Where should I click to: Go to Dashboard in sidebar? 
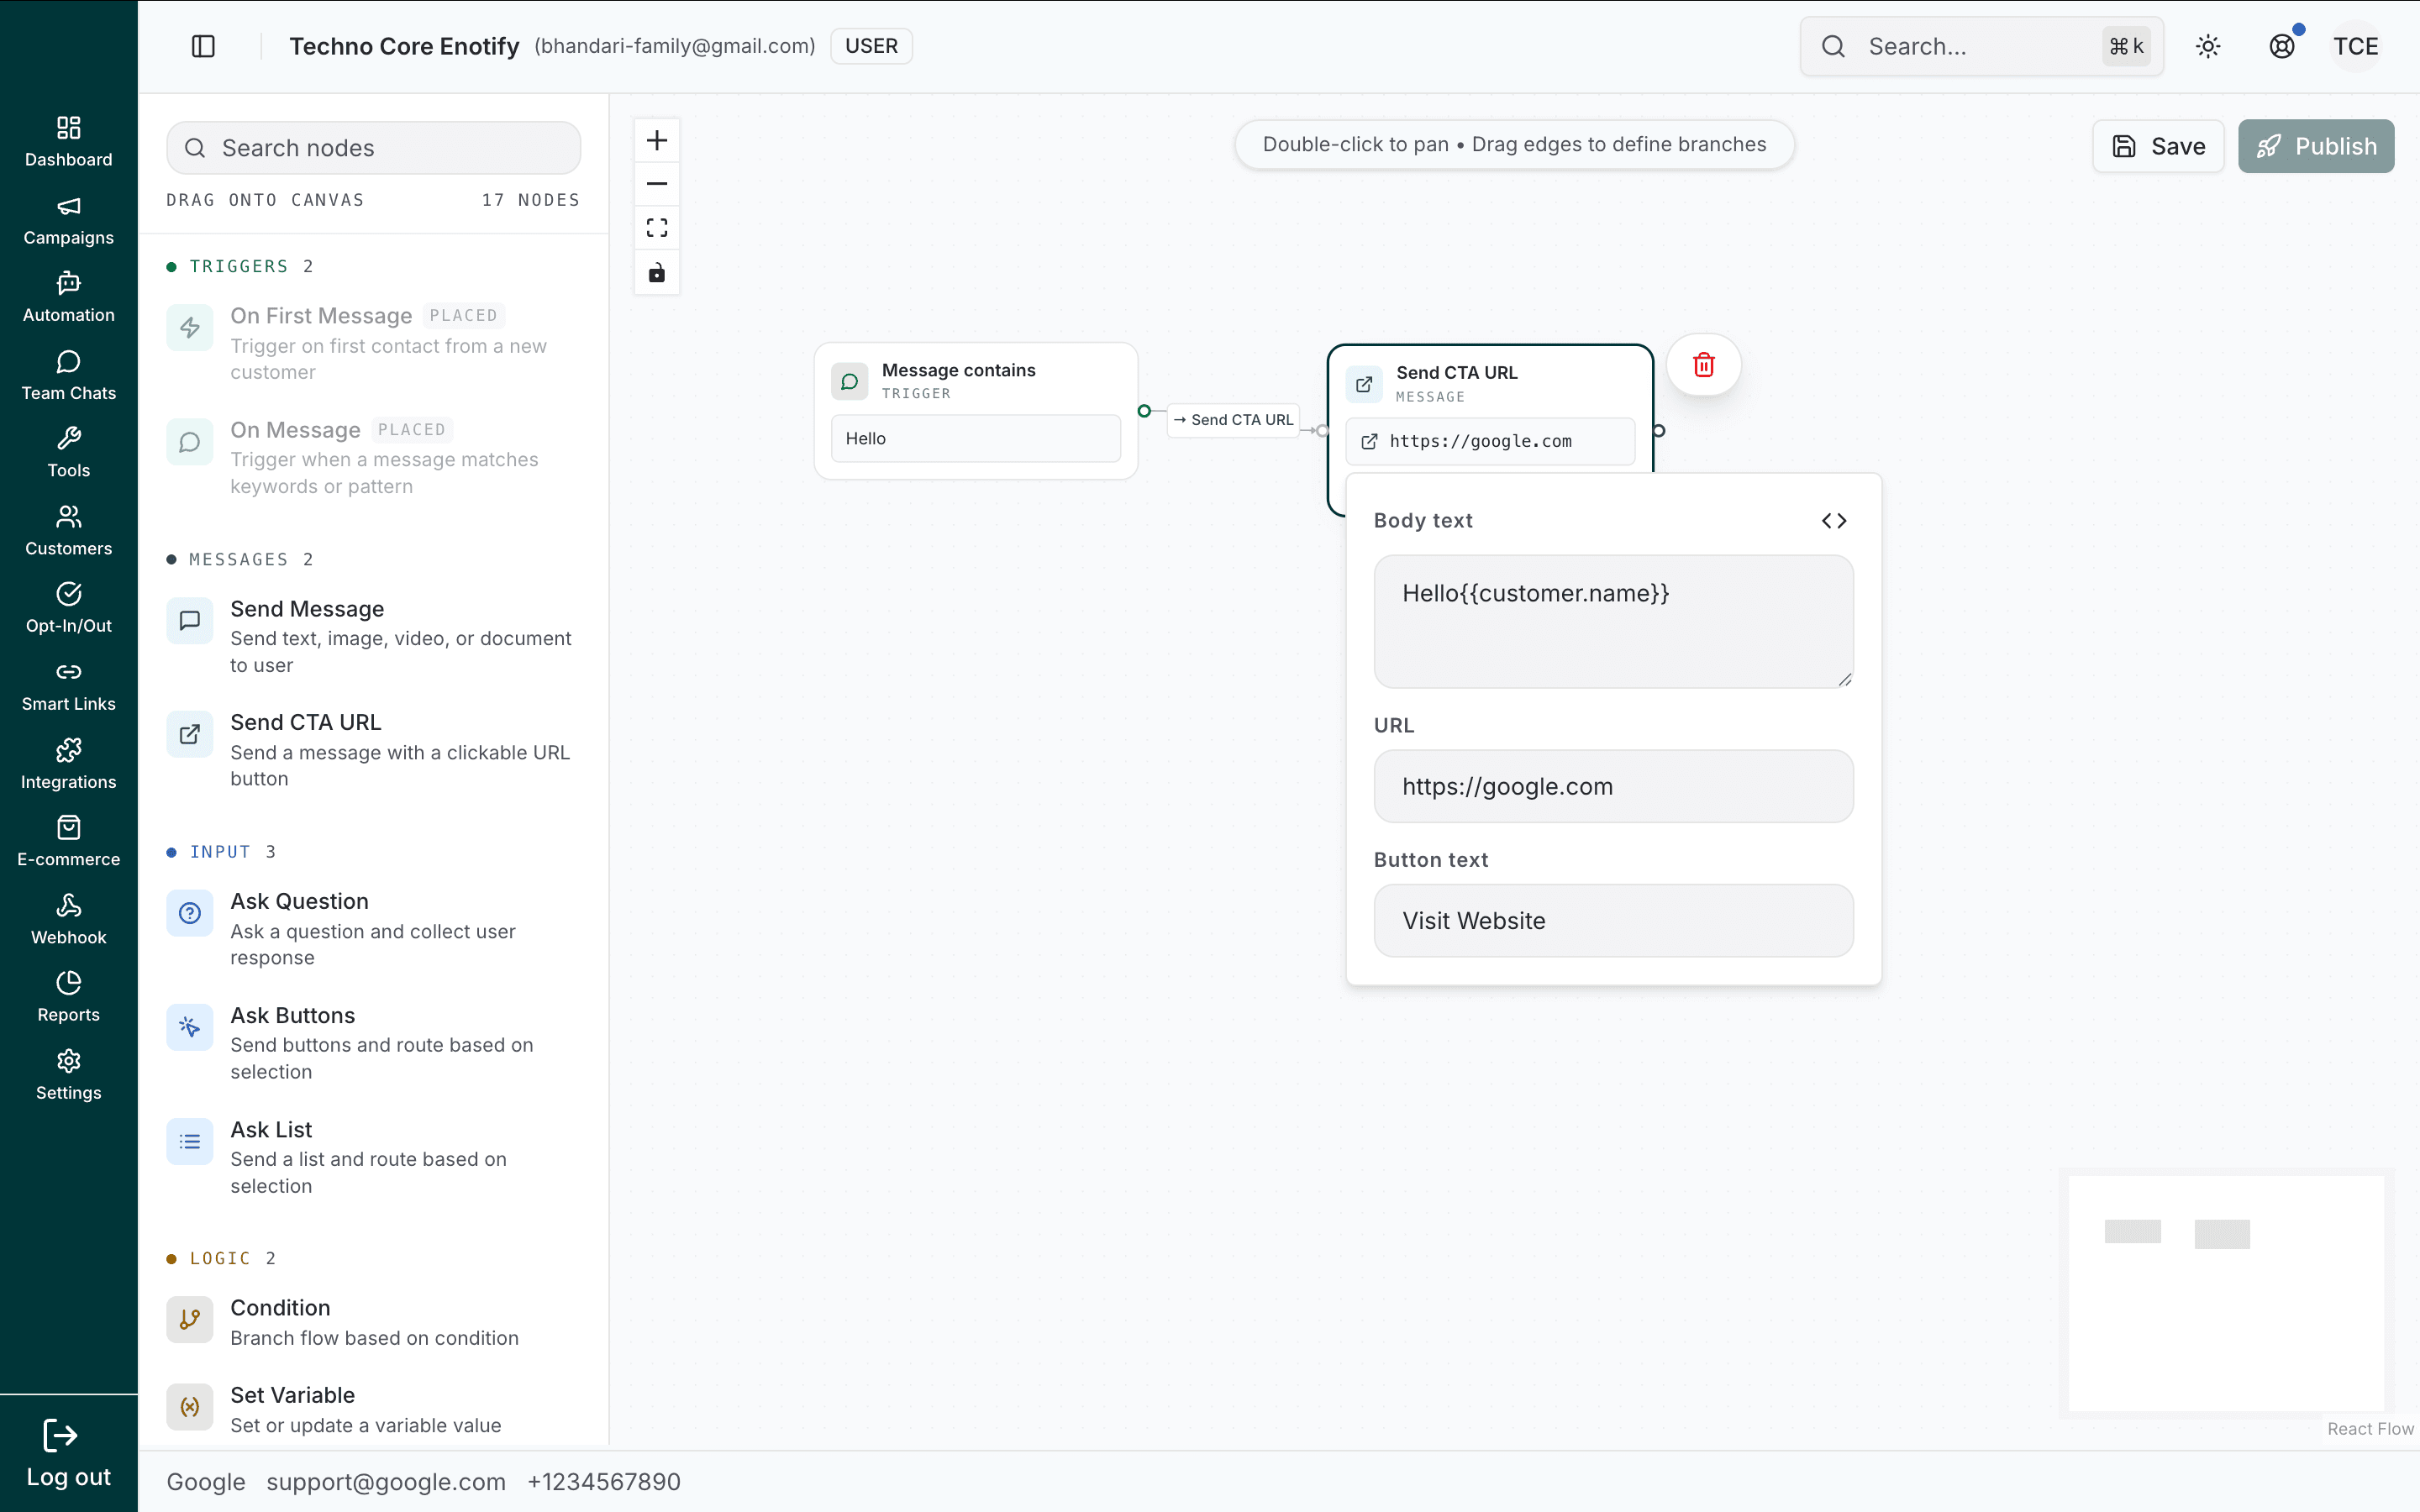pyautogui.click(x=68, y=141)
